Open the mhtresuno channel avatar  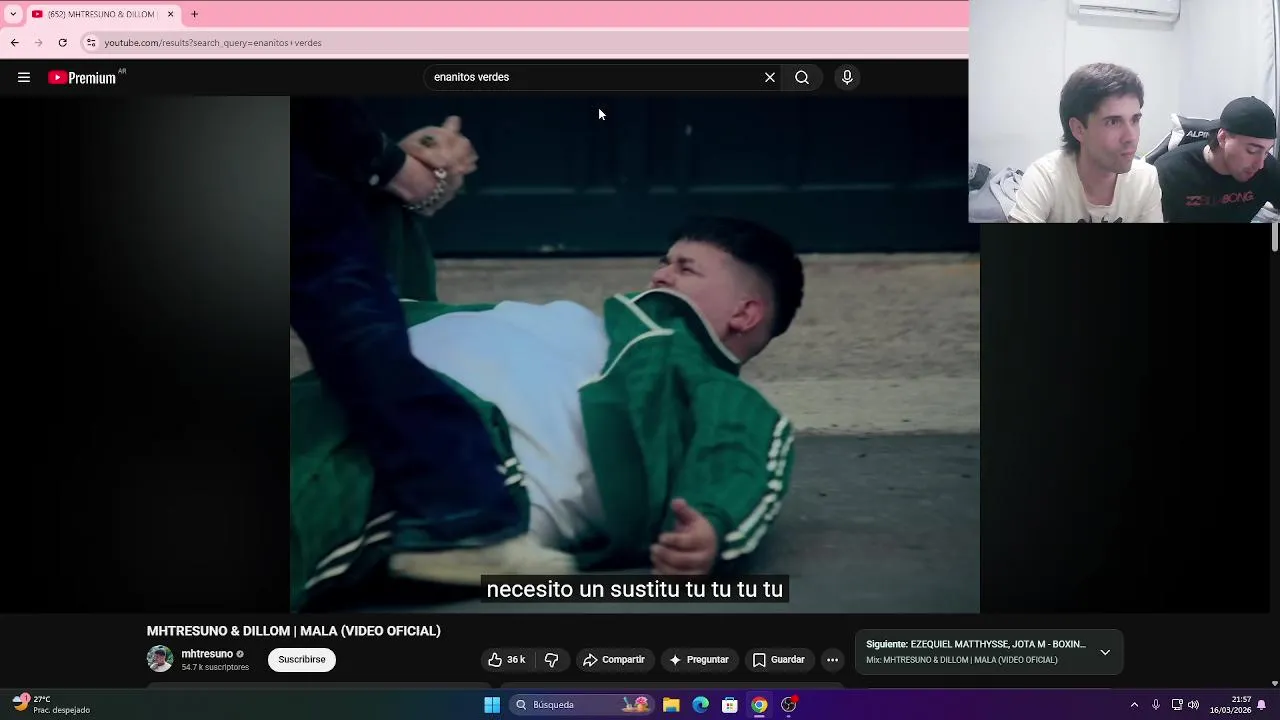click(160, 659)
